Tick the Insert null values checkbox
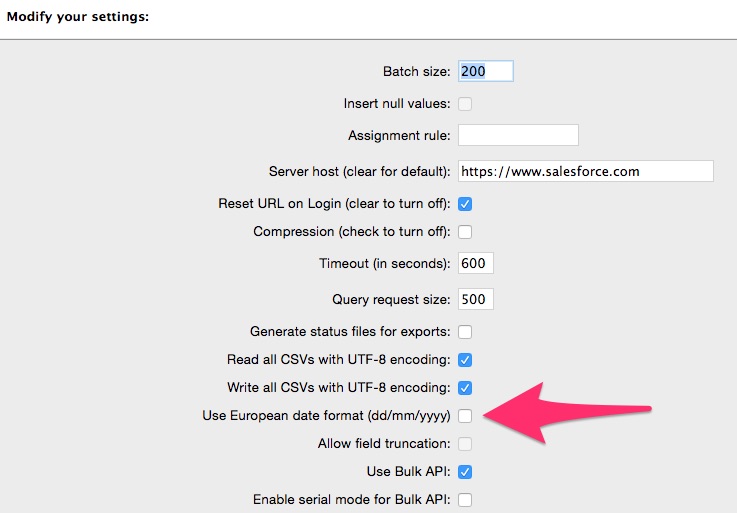The width and height of the screenshot is (737, 513). [x=465, y=103]
